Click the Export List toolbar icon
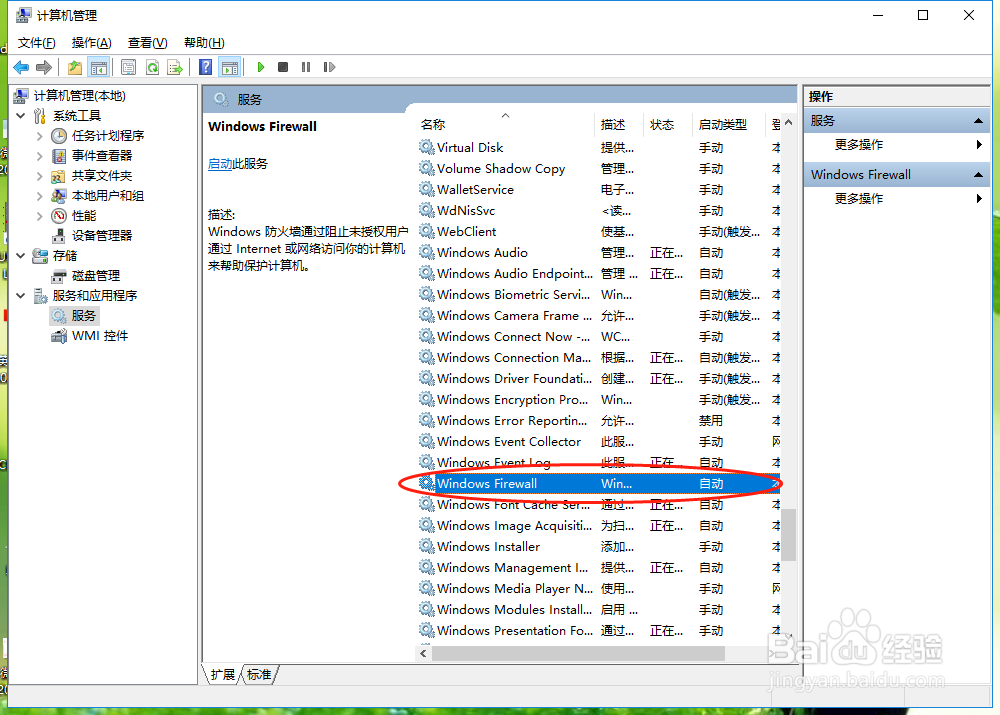The width and height of the screenshot is (1000, 715). 175,67
